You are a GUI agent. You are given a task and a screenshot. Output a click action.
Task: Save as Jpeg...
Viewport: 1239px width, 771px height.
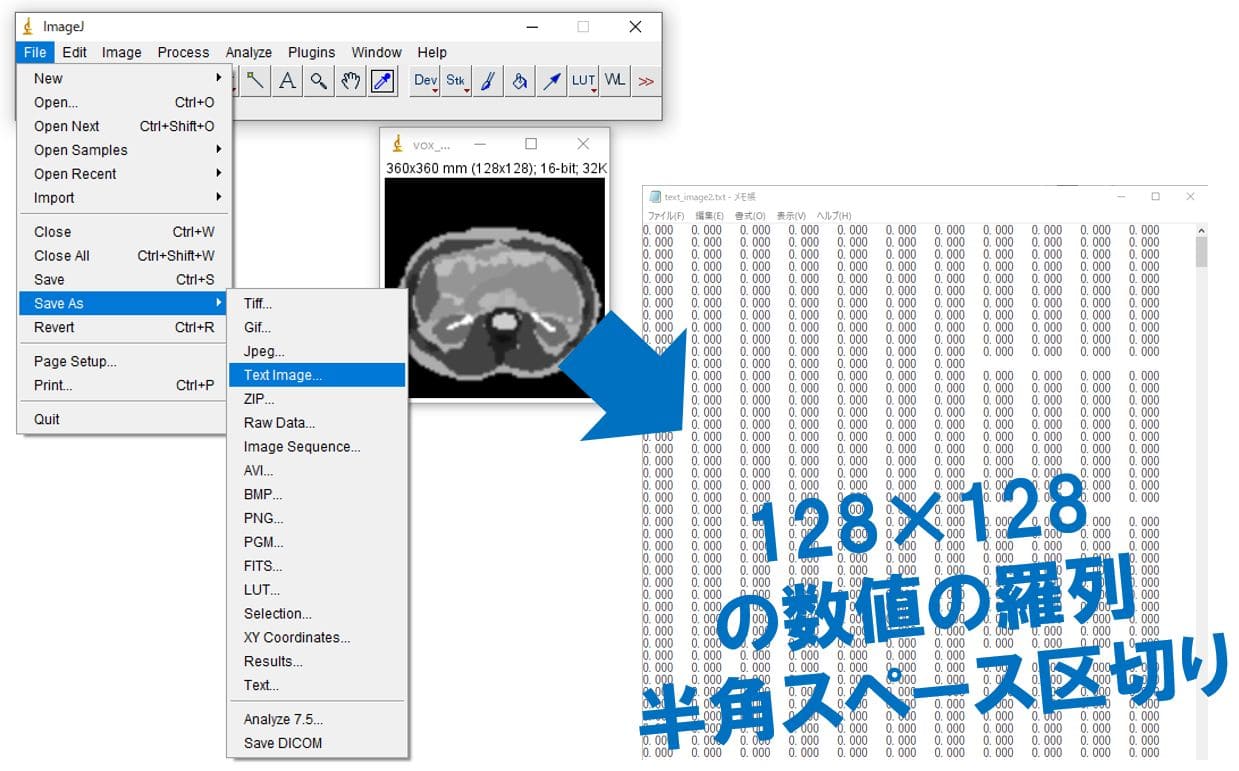coord(317,351)
